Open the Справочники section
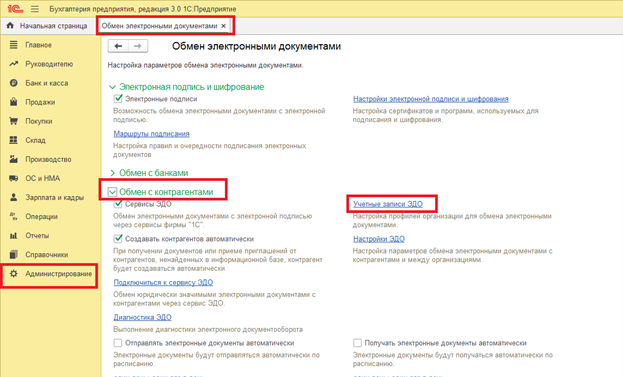Screen dimensions: 623x377 pyautogui.click(x=46, y=255)
